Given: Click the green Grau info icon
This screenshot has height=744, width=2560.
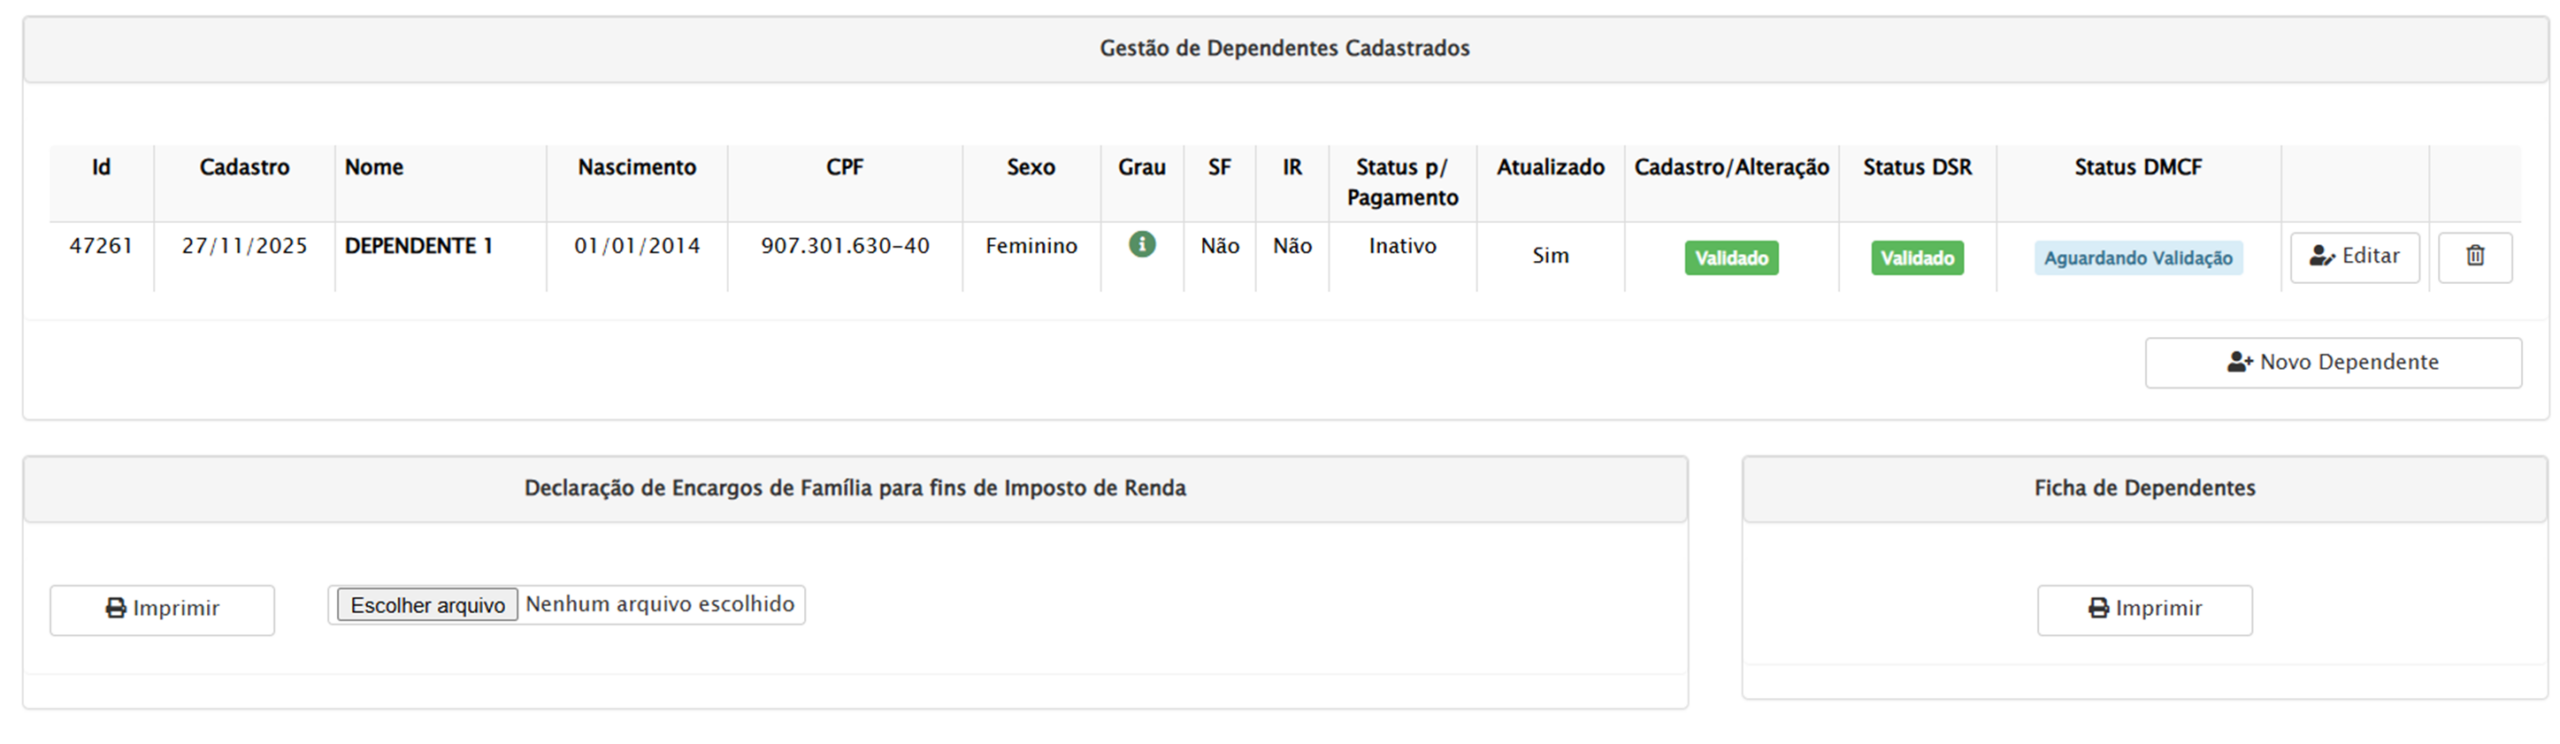Looking at the screenshot, I should coord(1141,244).
